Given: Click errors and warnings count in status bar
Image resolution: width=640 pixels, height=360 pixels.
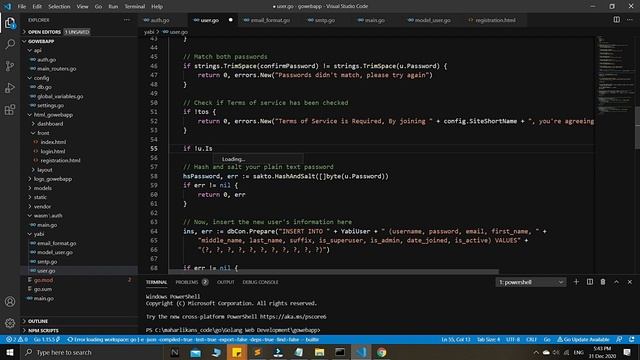Looking at the screenshot, I should [x=17, y=339].
